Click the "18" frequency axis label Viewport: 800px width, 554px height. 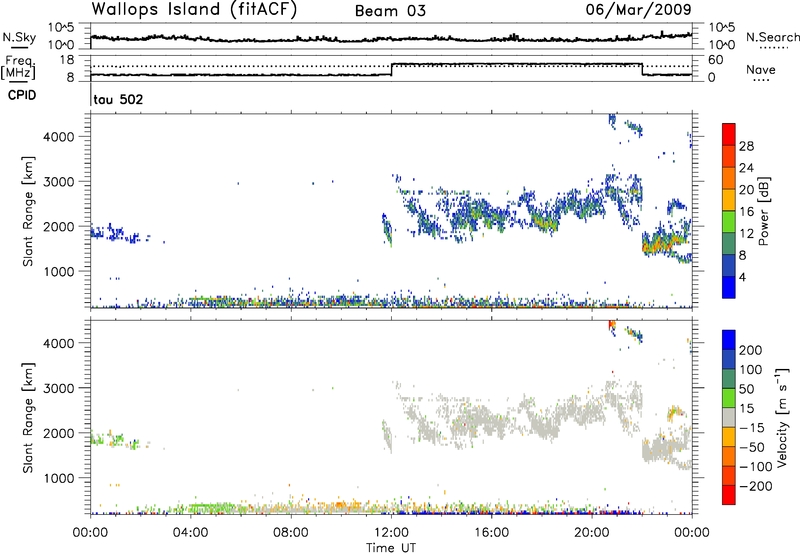click(67, 60)
